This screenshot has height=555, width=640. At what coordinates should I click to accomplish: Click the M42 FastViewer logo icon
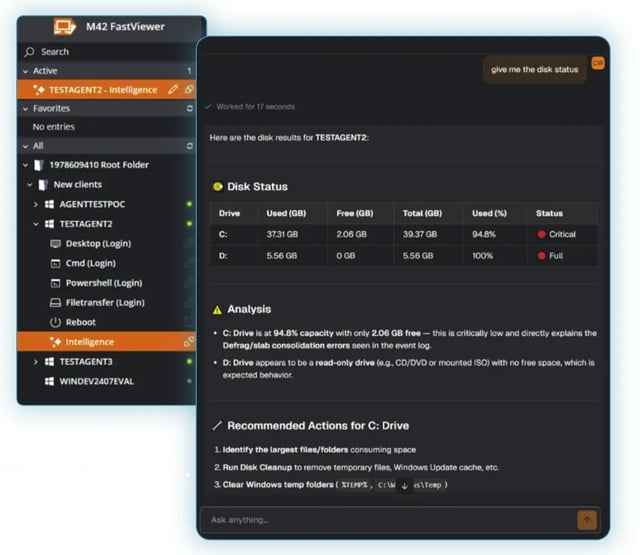pos(64,27)
